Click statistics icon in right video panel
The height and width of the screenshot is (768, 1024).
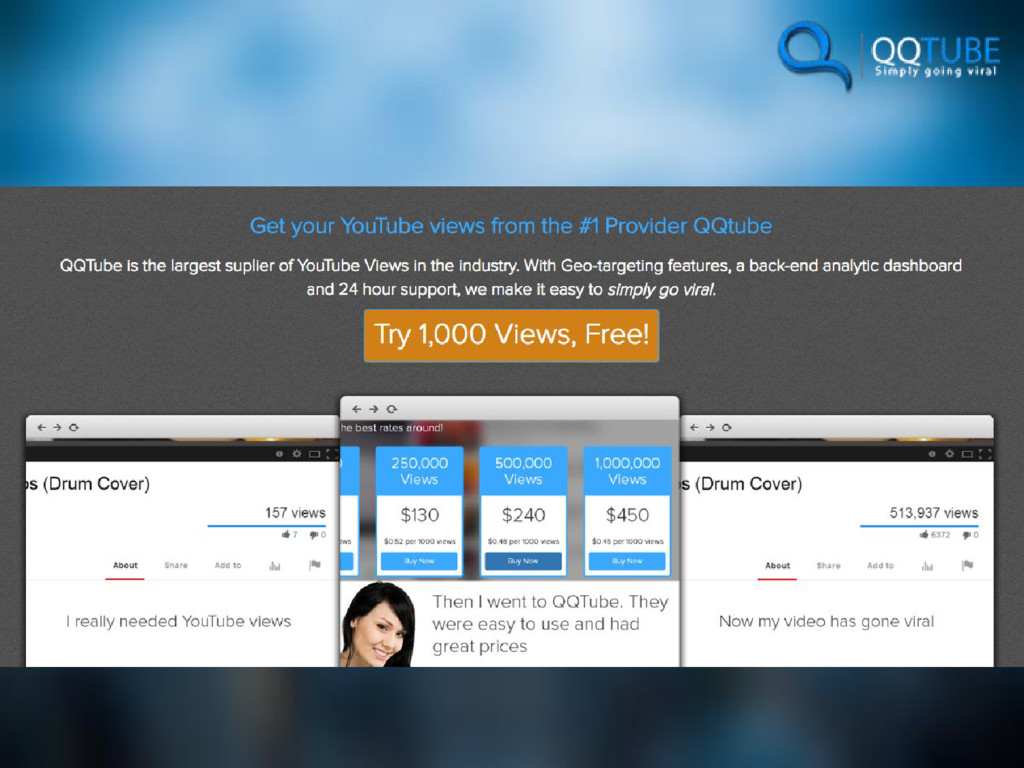point(927,566)
